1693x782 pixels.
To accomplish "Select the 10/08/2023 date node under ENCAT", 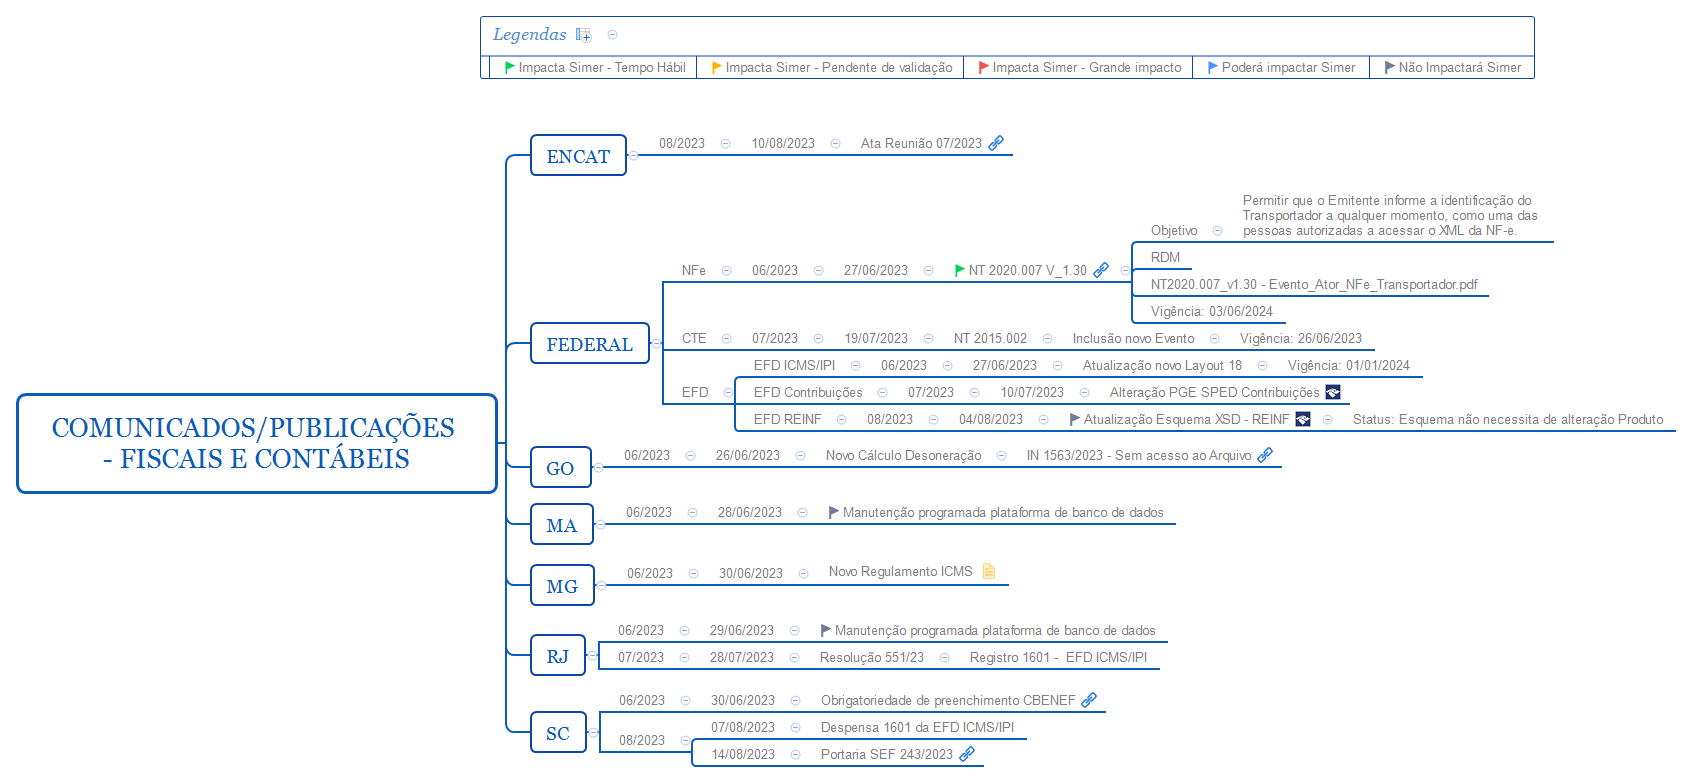I will click(783, 143).
